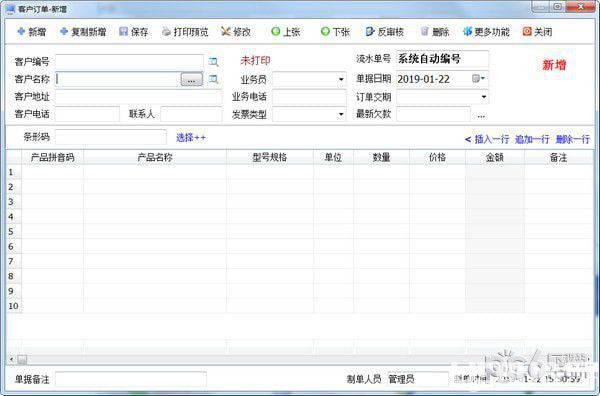Select row 1 header in the grid
Image resolution: width=600 pixels, height=396 pixels.
[x=14, y=172]
